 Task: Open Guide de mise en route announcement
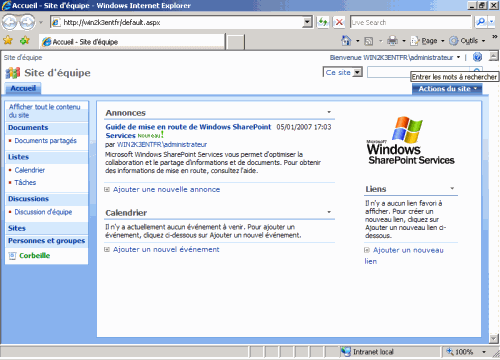[x=188, y=131]
